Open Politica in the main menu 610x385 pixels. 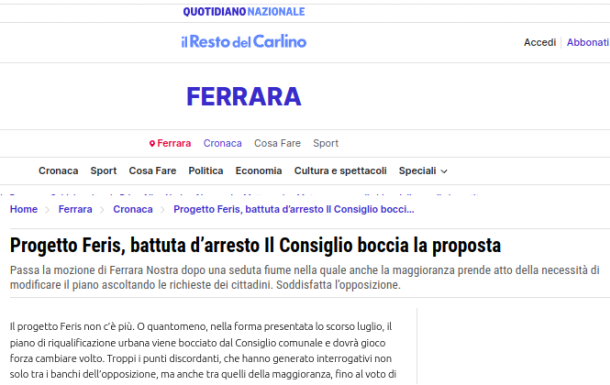[x=206, y=171]
